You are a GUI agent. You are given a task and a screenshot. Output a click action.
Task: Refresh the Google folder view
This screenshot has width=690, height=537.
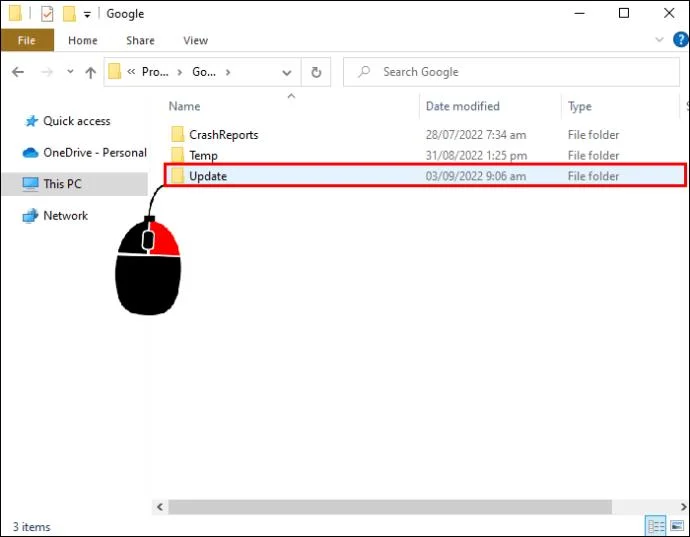[x=316, y=72]
